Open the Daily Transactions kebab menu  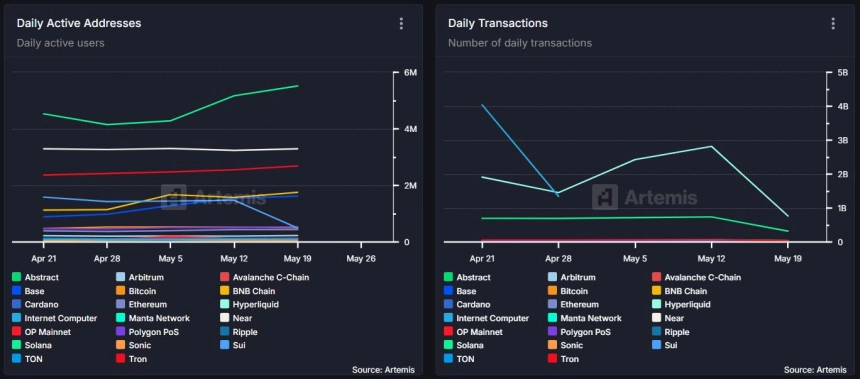coord(833,24)
